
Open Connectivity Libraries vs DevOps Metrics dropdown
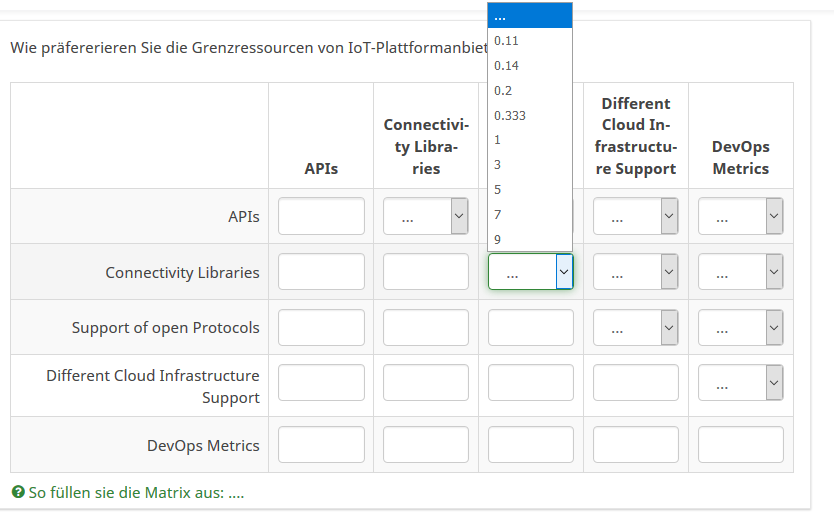tap(740, 272)
